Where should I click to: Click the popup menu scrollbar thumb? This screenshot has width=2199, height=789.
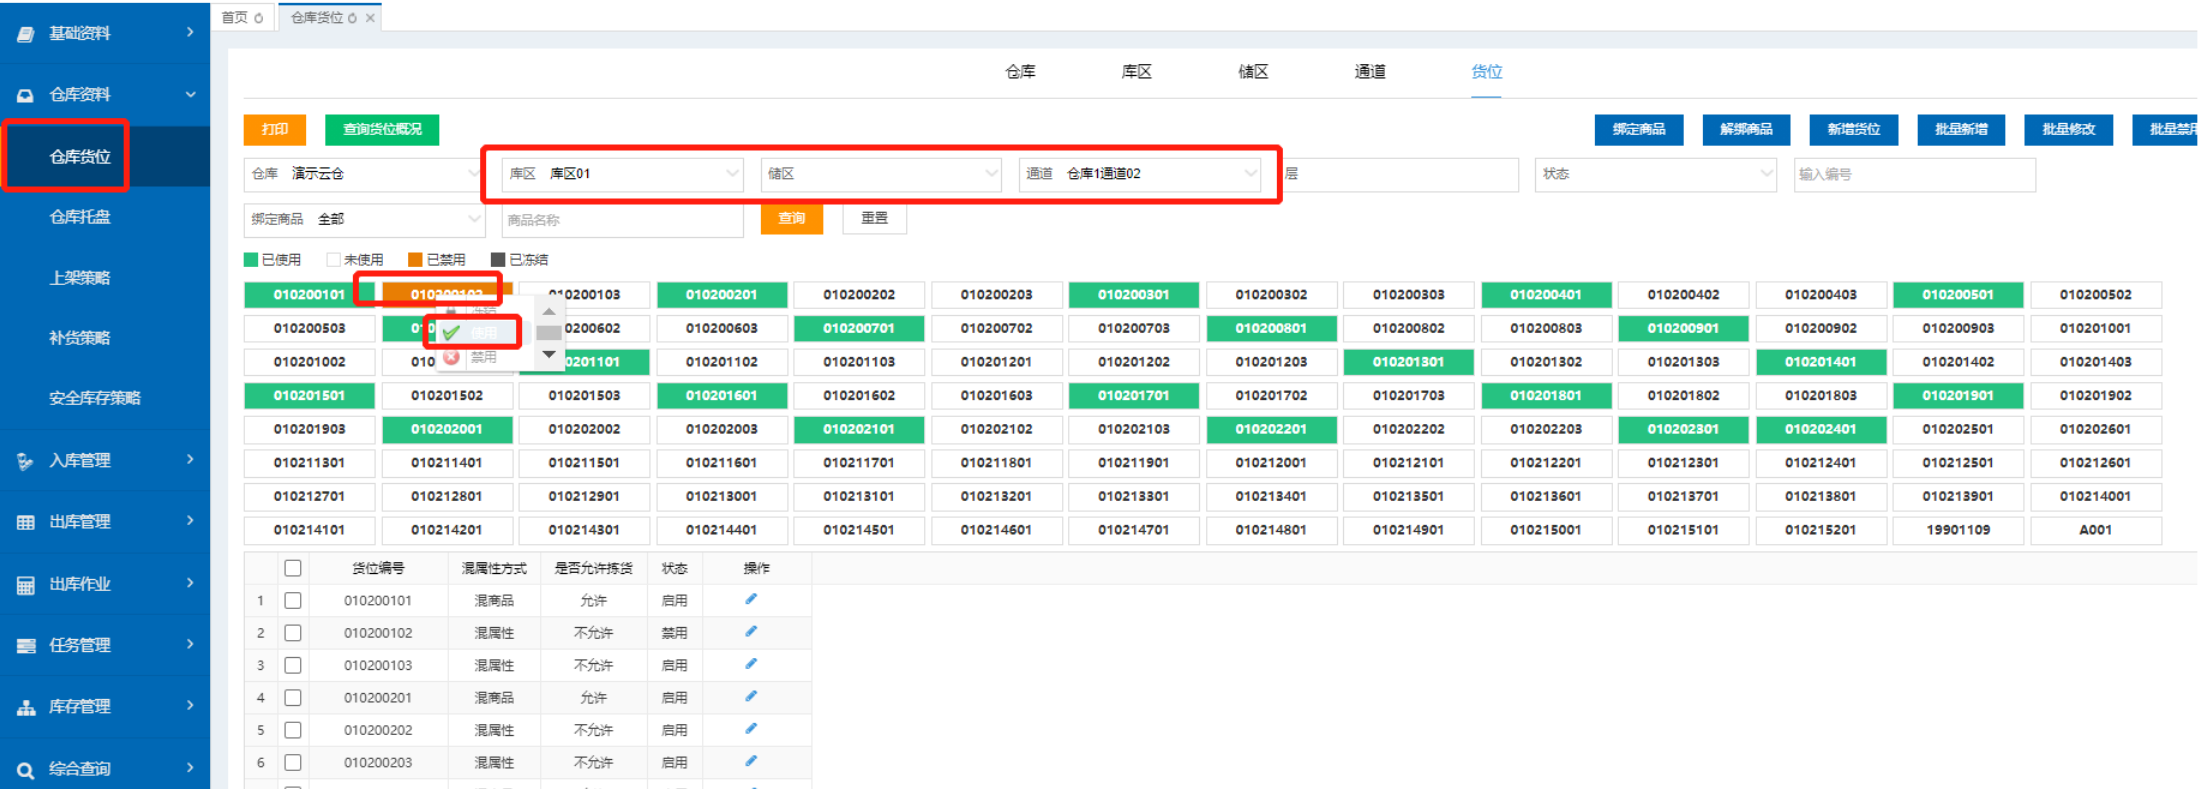[x=549, y=333]
